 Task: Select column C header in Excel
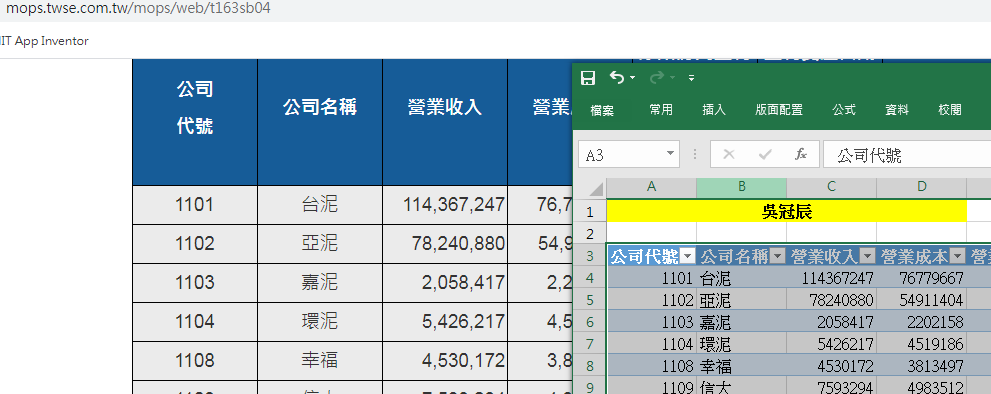[832, 187]
